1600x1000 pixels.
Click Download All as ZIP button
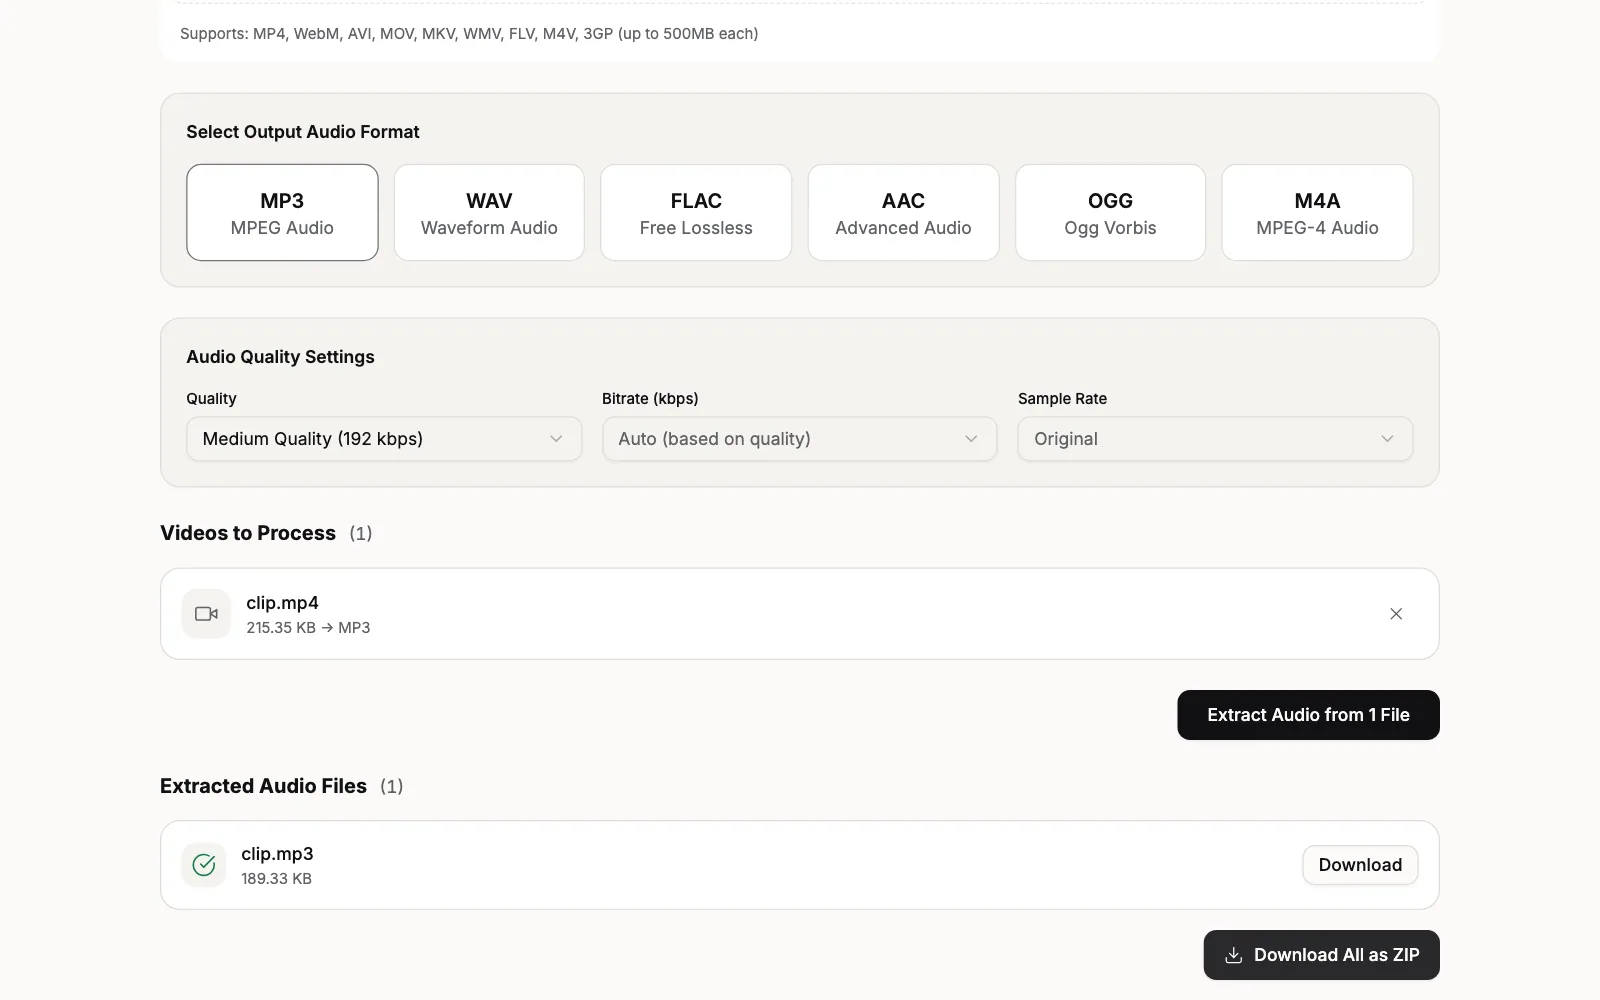[x=1321, y=955]
